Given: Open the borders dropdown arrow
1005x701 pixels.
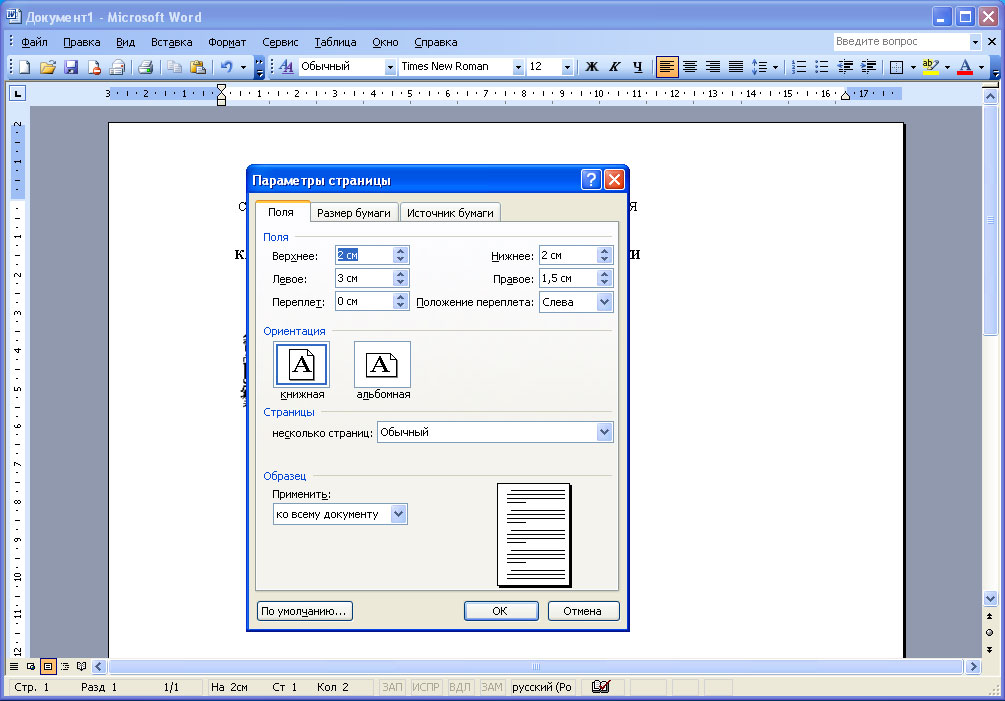Looking at the screenshot, I should (913, 67).
